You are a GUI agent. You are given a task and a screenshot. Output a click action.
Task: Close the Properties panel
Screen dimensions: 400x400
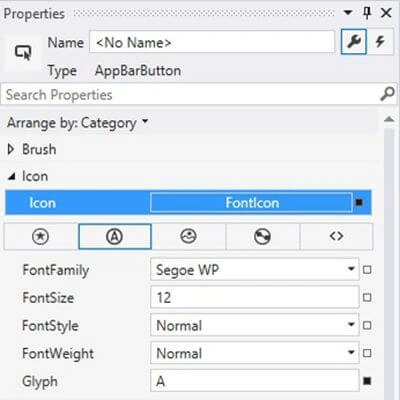[386, 13]
